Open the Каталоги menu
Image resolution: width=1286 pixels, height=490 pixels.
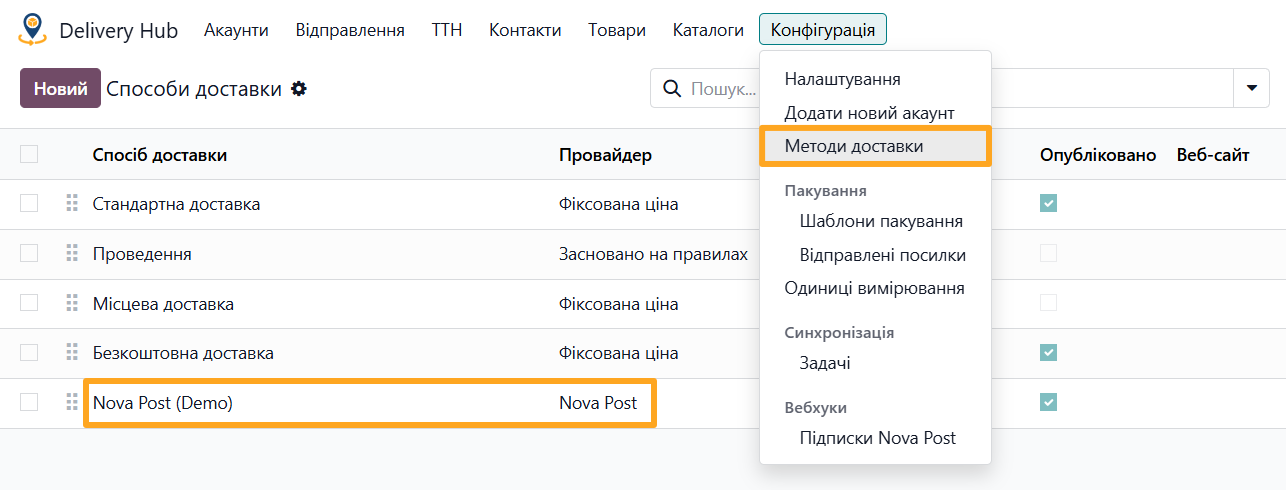click(x=708, y=30)
